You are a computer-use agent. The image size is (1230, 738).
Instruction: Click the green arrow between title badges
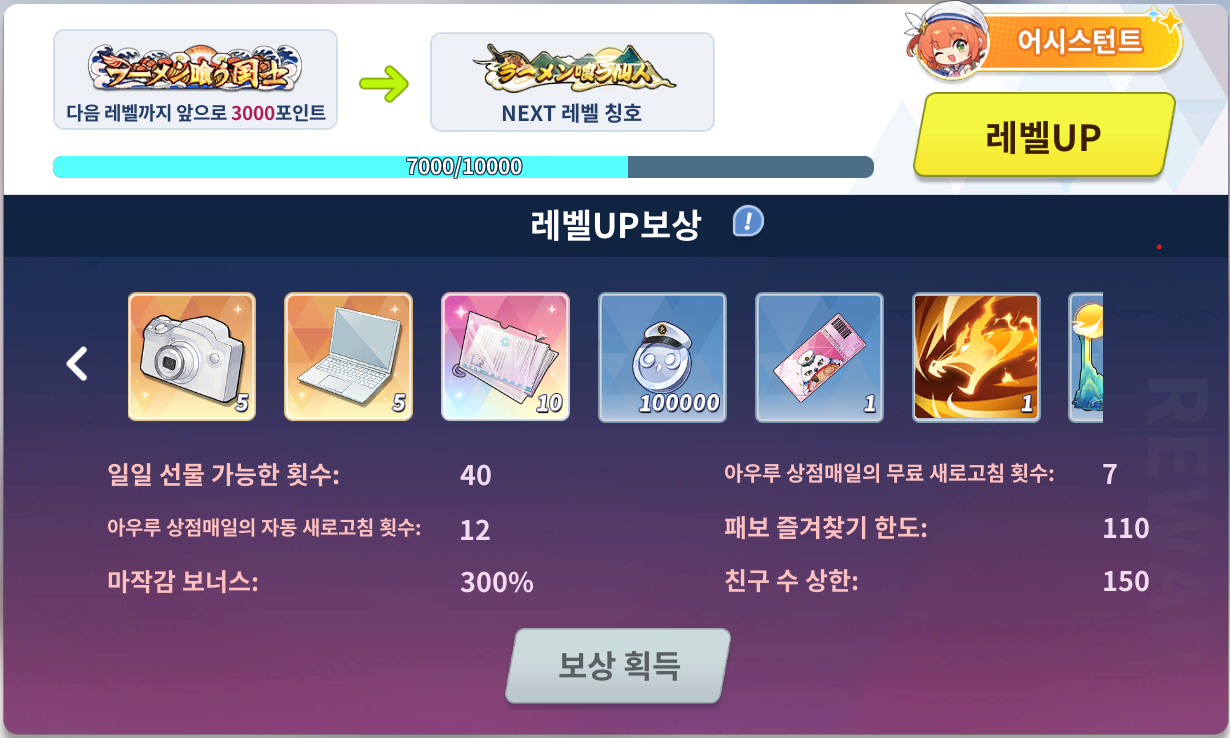click(384, 83)
